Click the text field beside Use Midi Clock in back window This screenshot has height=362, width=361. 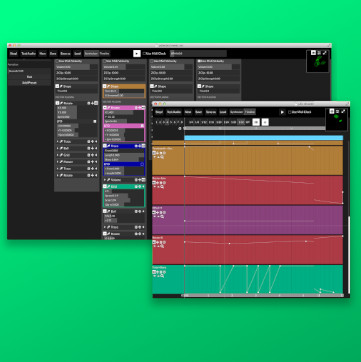coord(199,54)
